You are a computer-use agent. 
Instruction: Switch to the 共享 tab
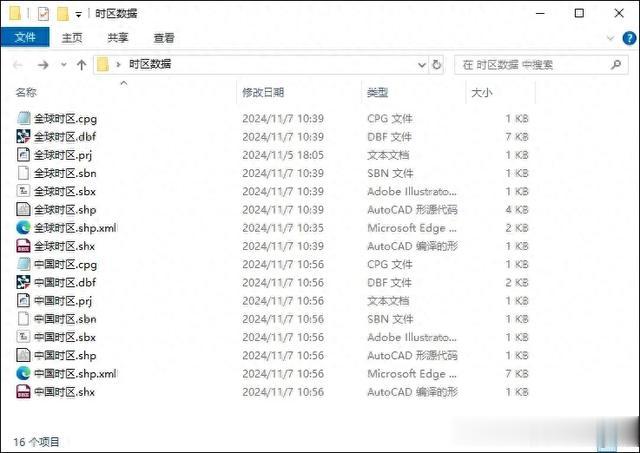(118, 38)
